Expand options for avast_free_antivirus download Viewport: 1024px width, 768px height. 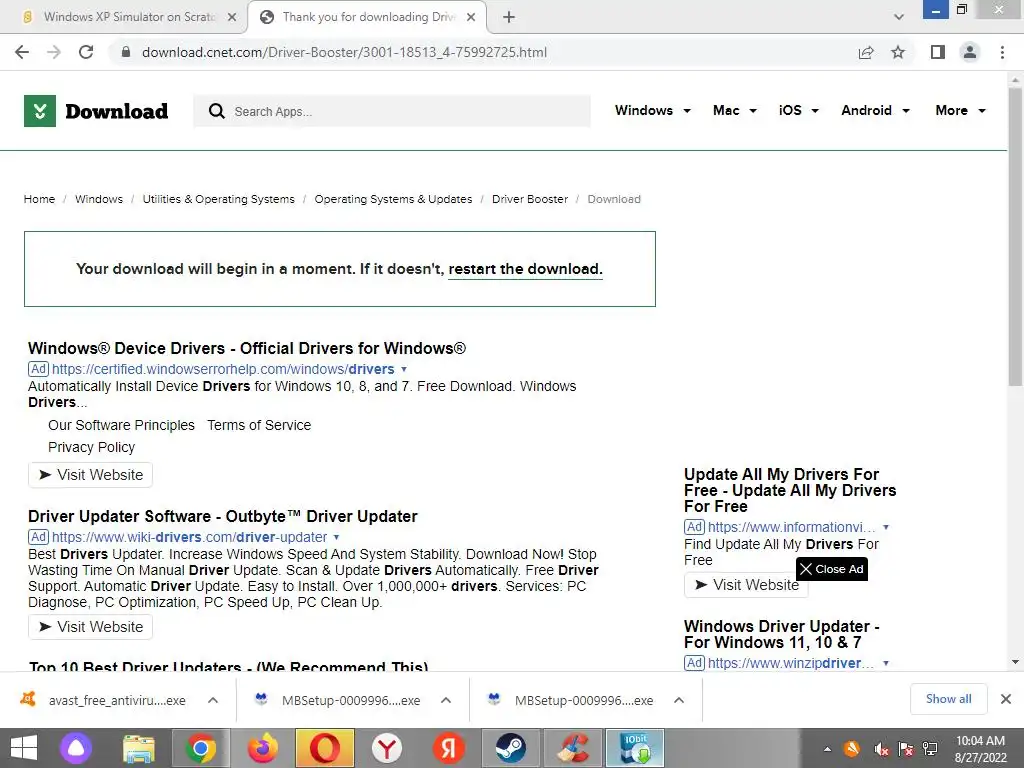[213, 700]
